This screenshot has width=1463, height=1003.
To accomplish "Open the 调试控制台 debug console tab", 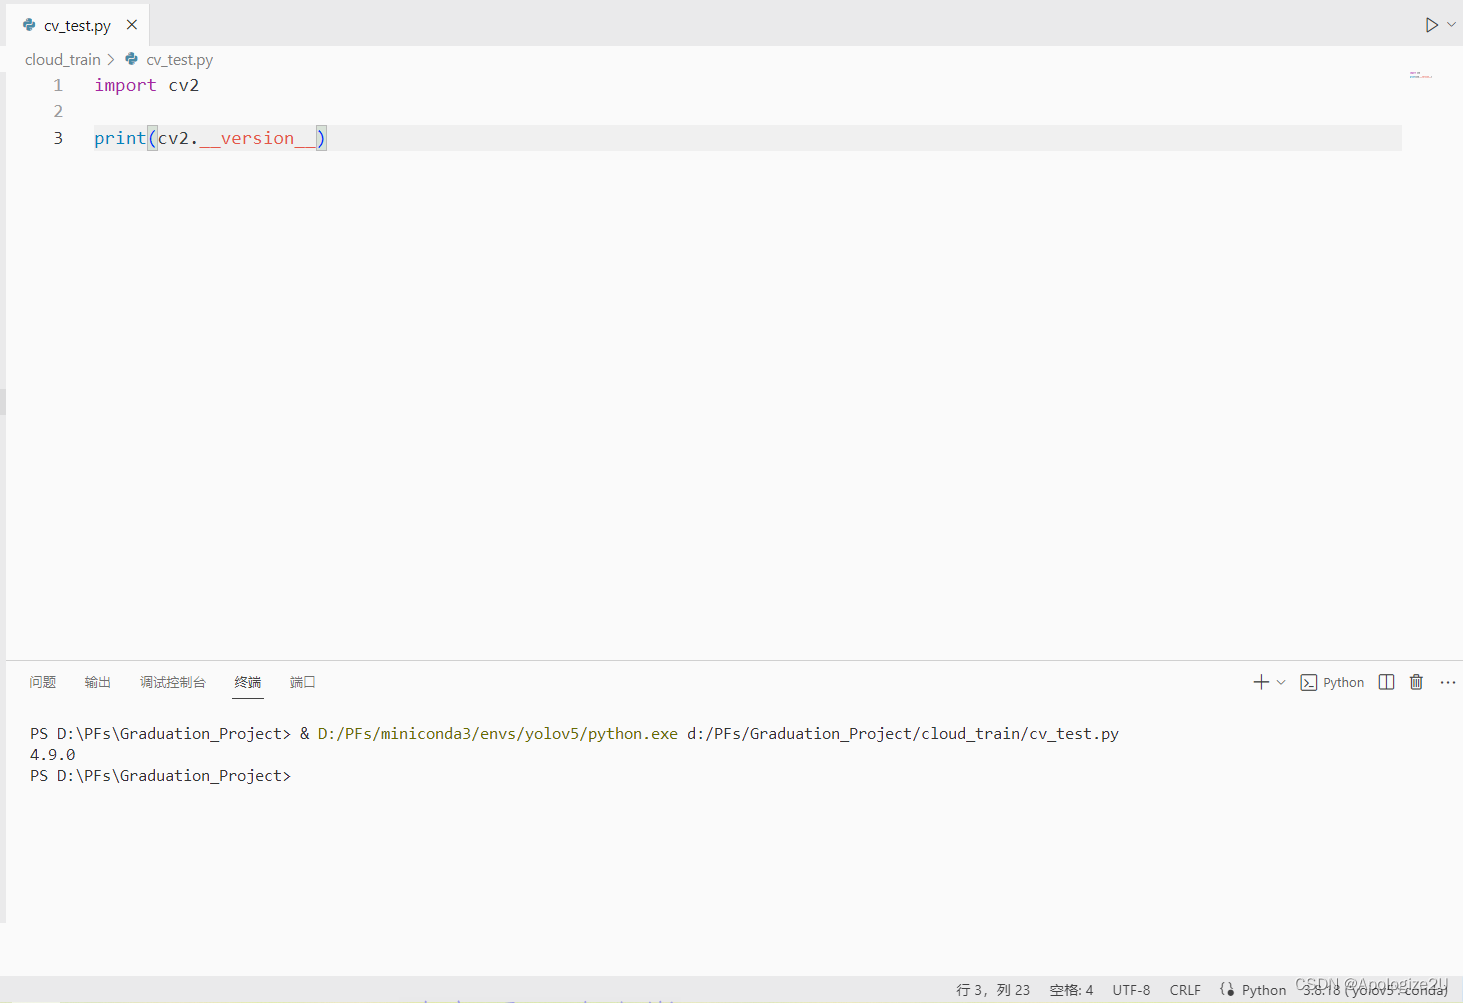I will pos(173,682).
